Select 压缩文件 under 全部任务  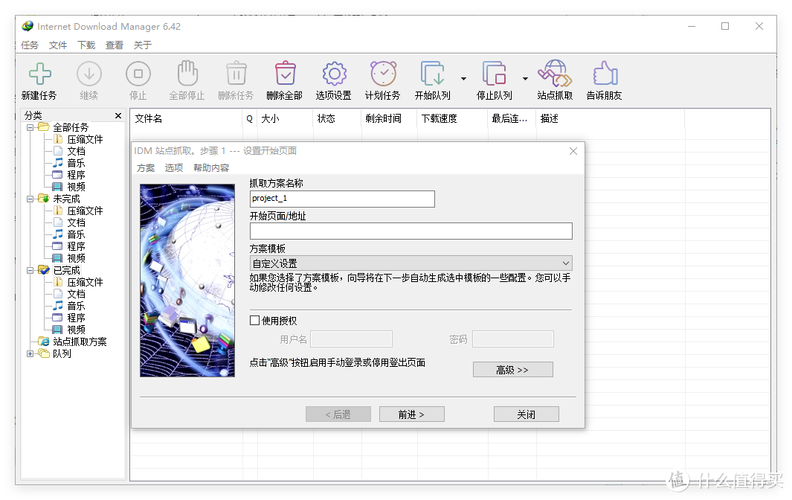tap(85, 139)
